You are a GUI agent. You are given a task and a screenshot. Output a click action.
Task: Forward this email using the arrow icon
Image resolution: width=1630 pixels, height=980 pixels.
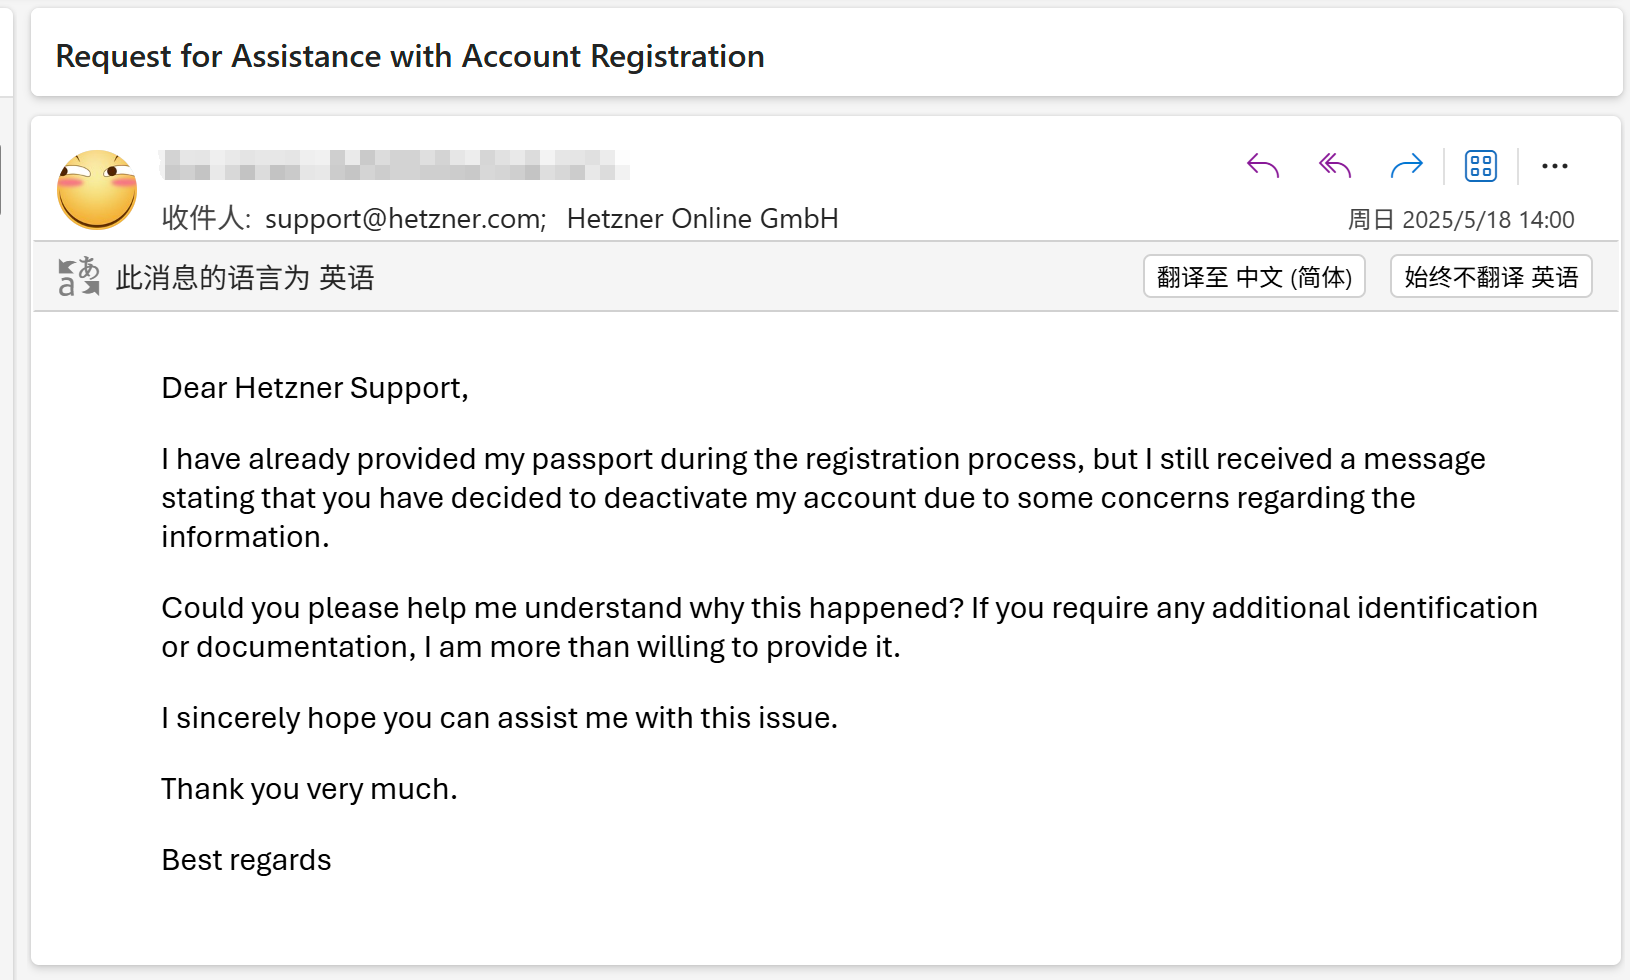click(1407, 166)
